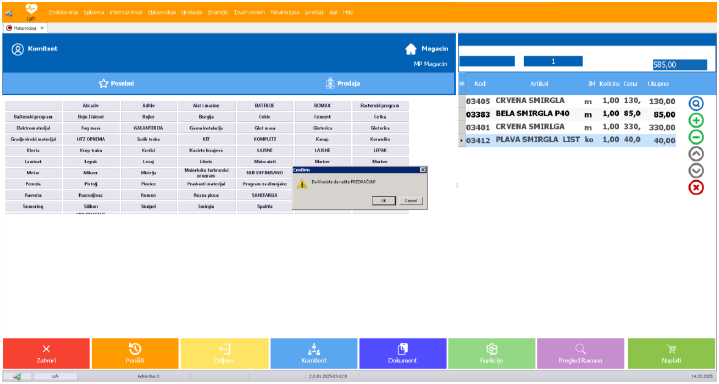Image resolution: width=719 pixels, height=384 pixels.
Task: Open the Maloprodaja menu
Action: pyautogui.click(x=162, y=12)
